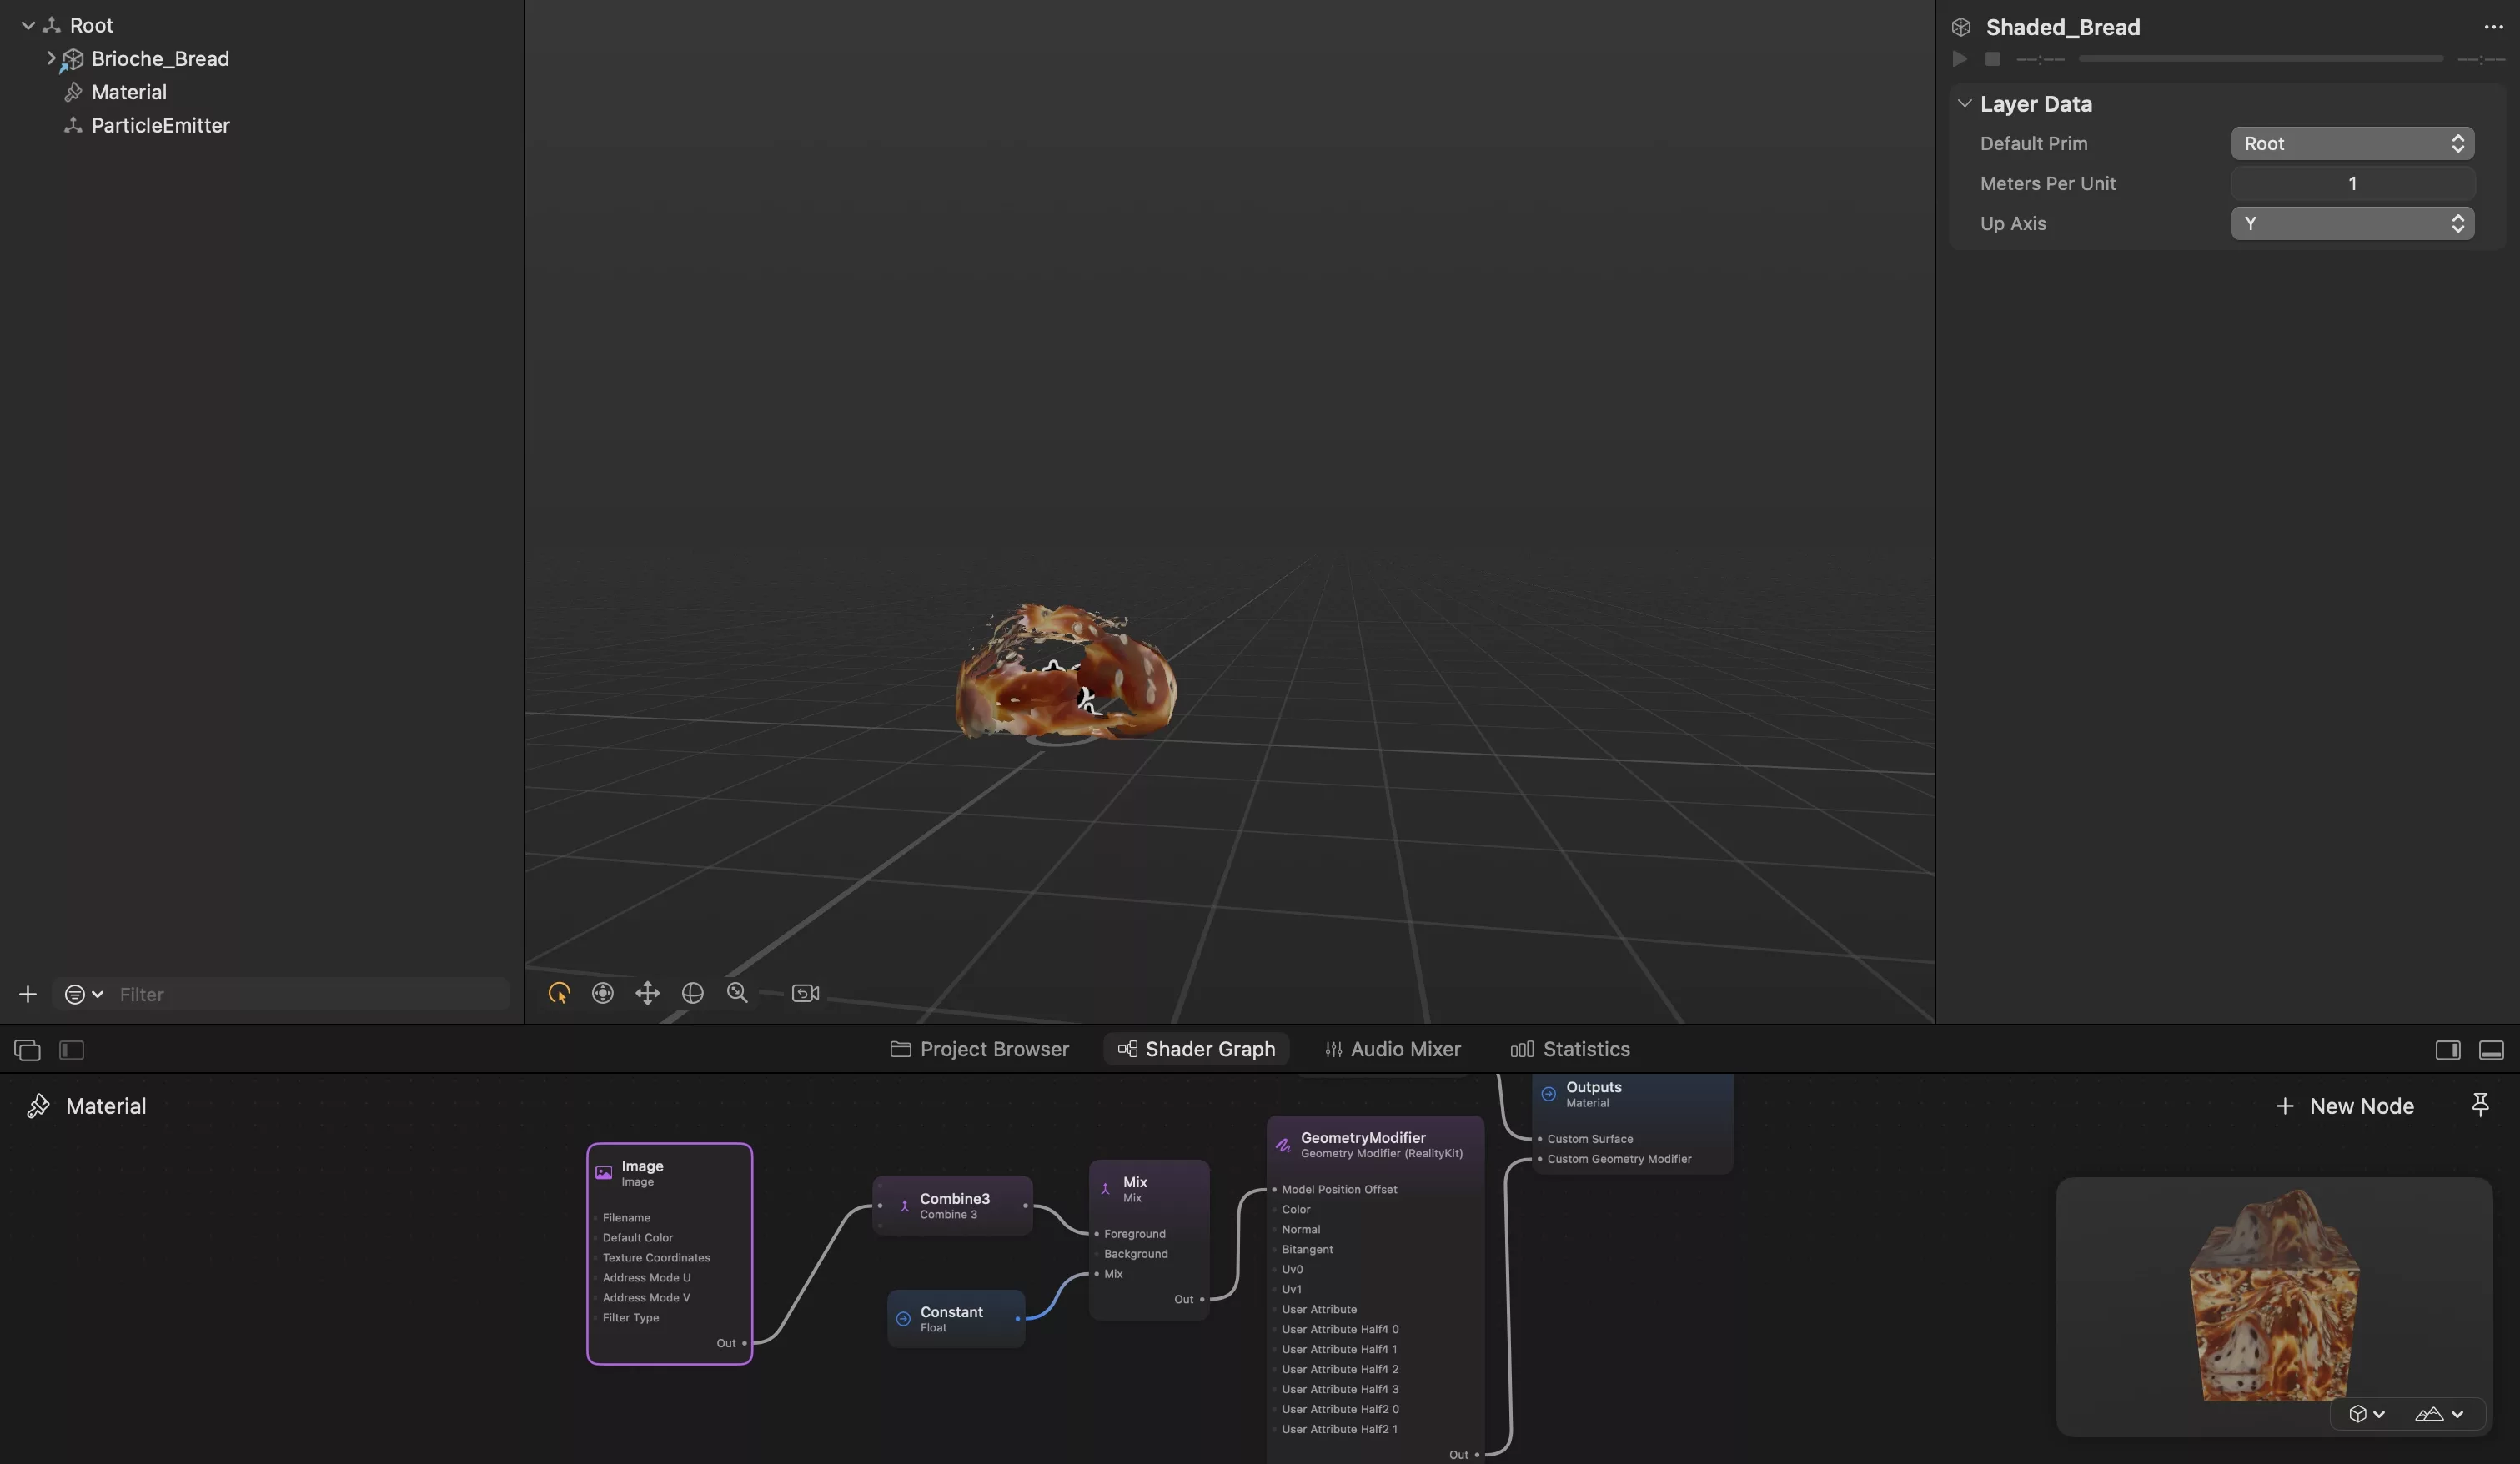Toggle the bottom editor panel
The image size is (2520, 1464).
2491,1050
